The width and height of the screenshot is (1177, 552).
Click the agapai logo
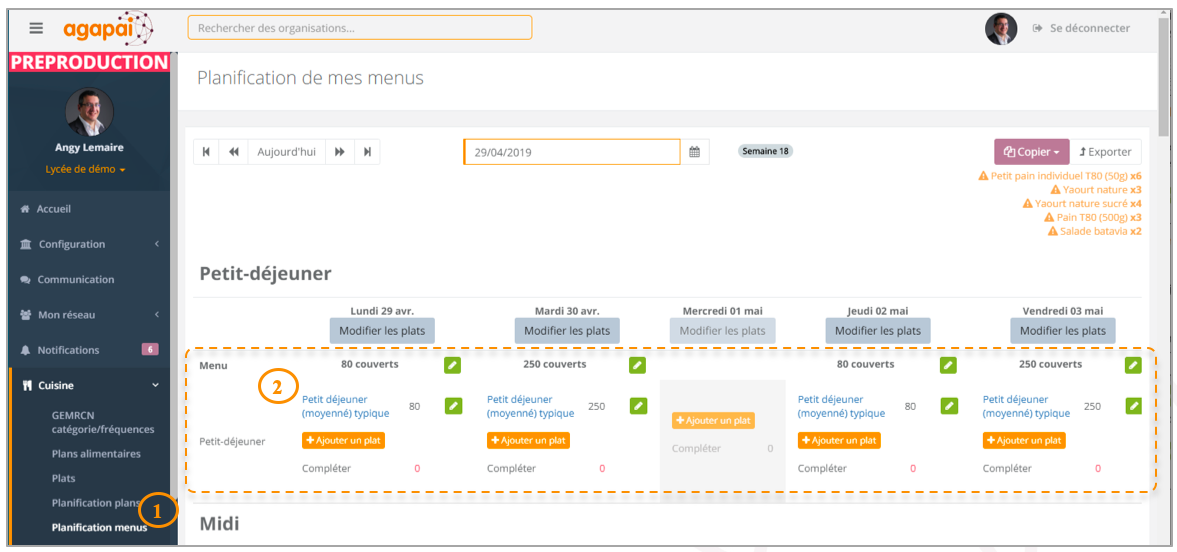[108, 29]
